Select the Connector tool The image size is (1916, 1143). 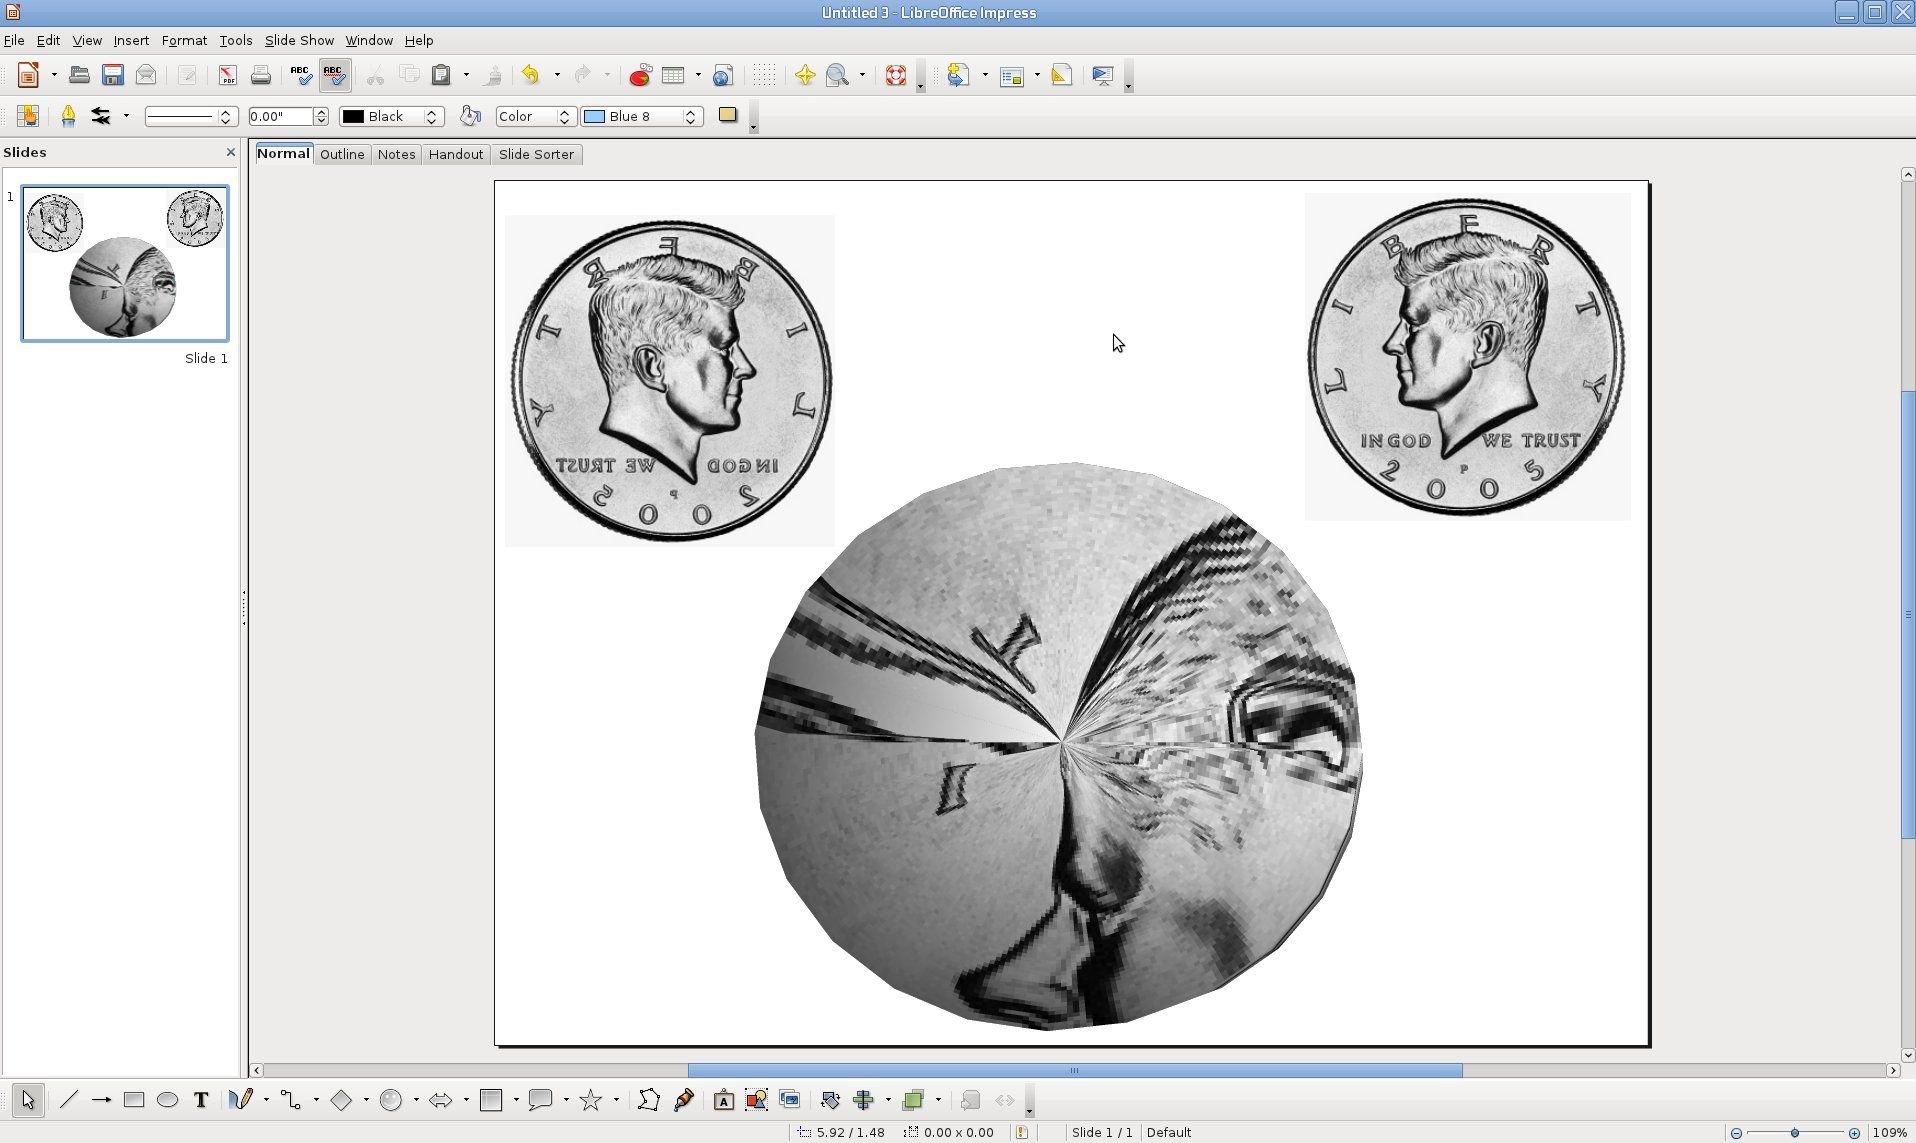tap(293, 1100)
